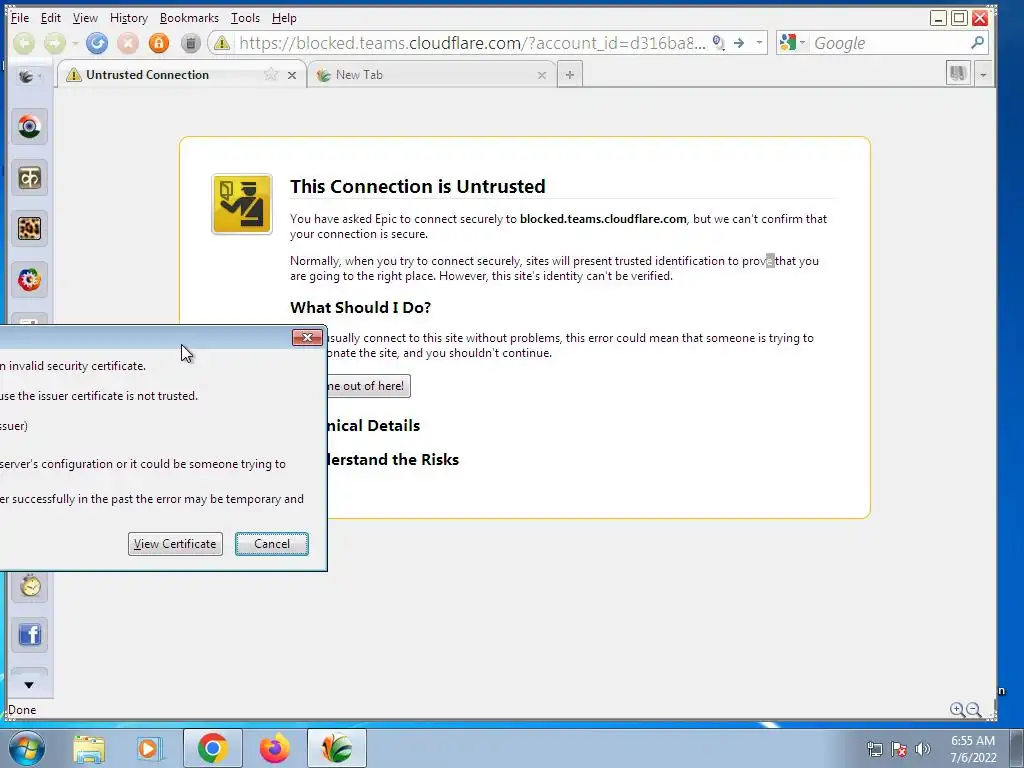Select the Untrusted Connection tab

tap(163, 75)
